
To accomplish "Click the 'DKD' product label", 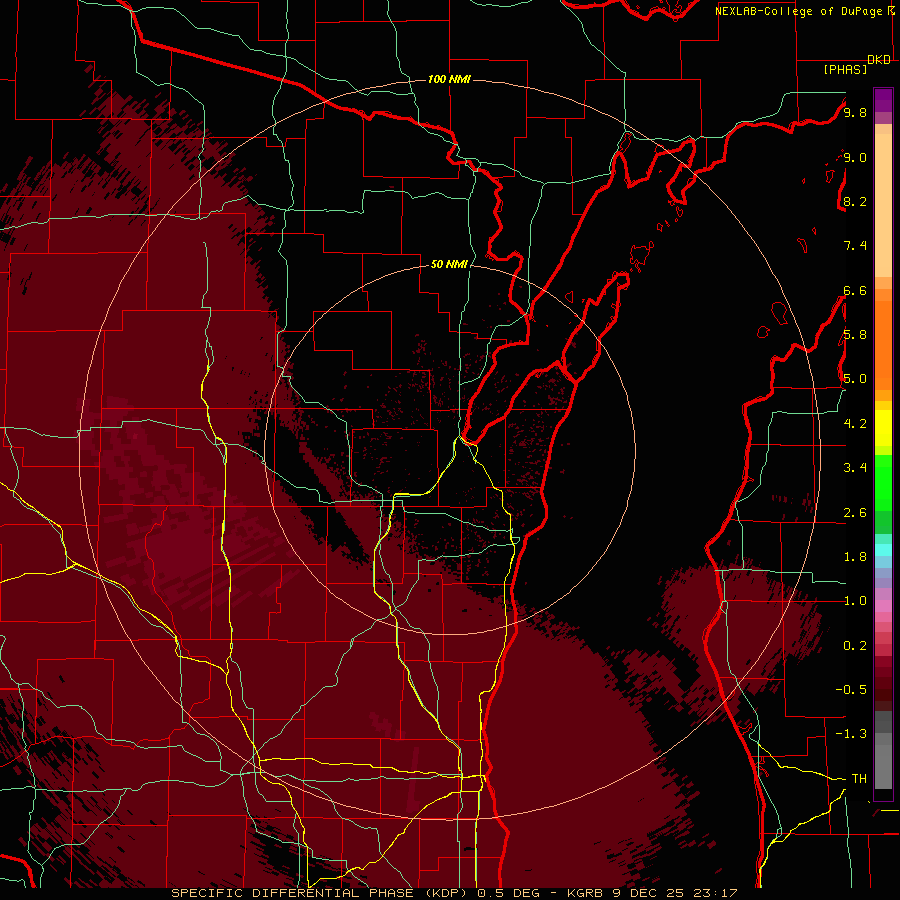I will pyautogui.click(x=879, y=60).
